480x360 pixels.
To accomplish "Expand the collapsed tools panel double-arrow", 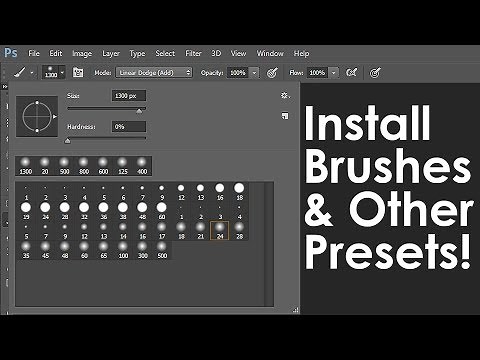I will click(5, 87).
